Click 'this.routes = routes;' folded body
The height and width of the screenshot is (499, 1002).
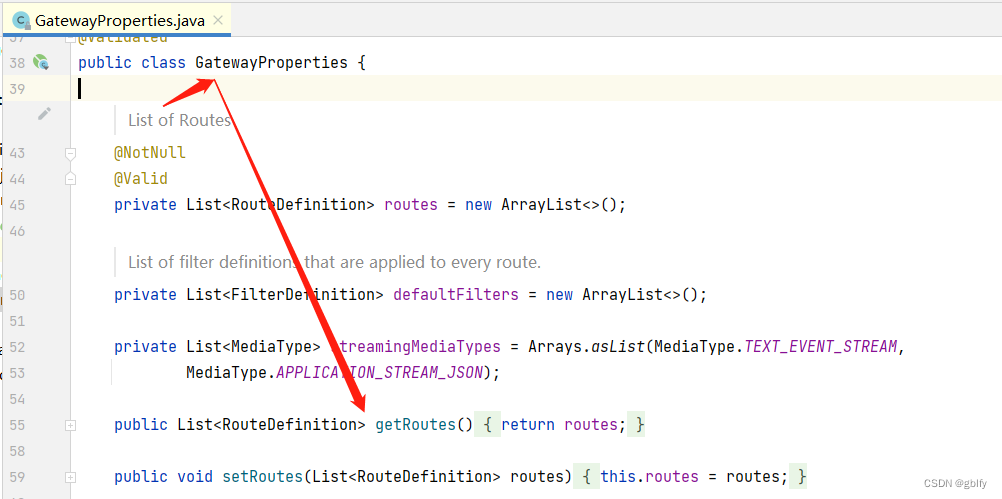(x=690, y=477)
